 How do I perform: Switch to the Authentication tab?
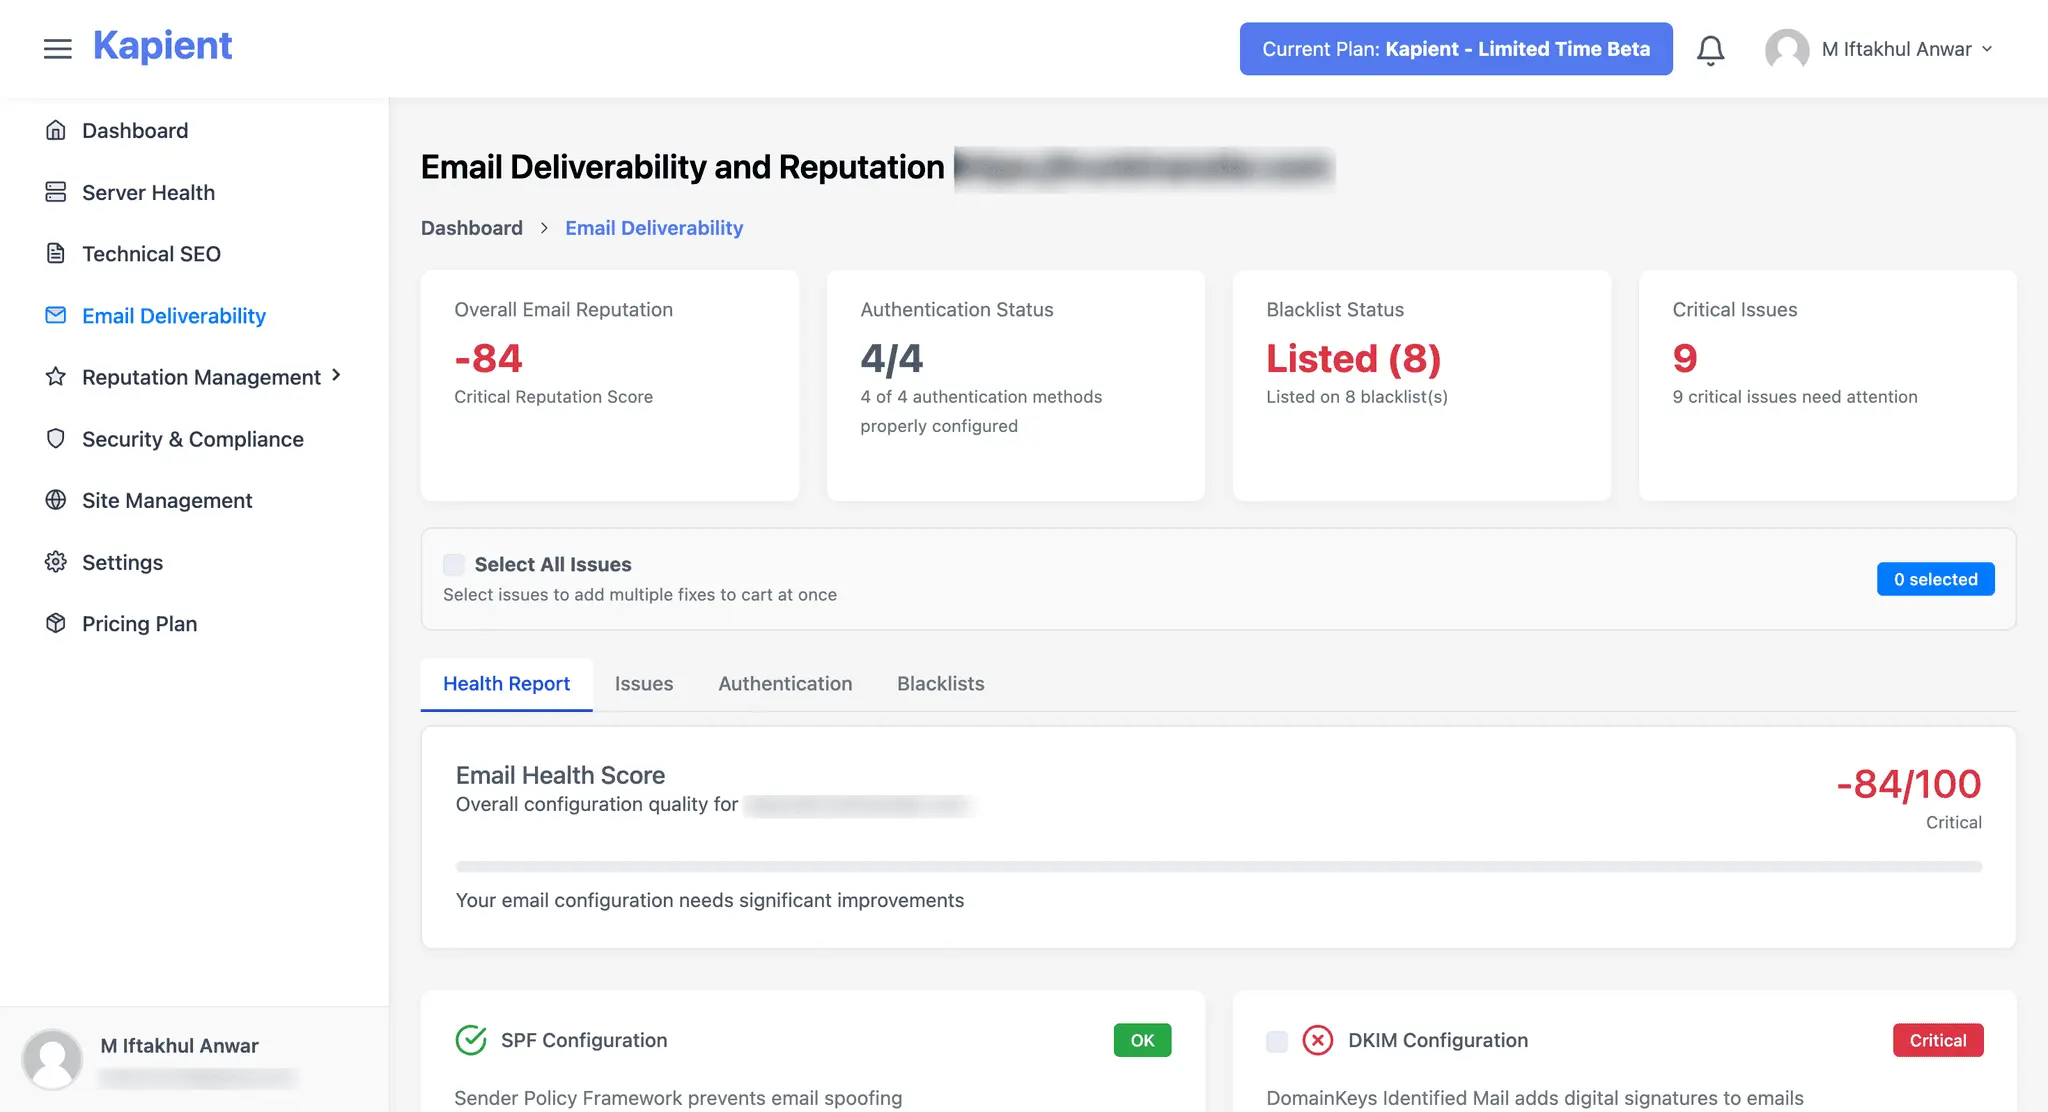[x=785, y=684]
